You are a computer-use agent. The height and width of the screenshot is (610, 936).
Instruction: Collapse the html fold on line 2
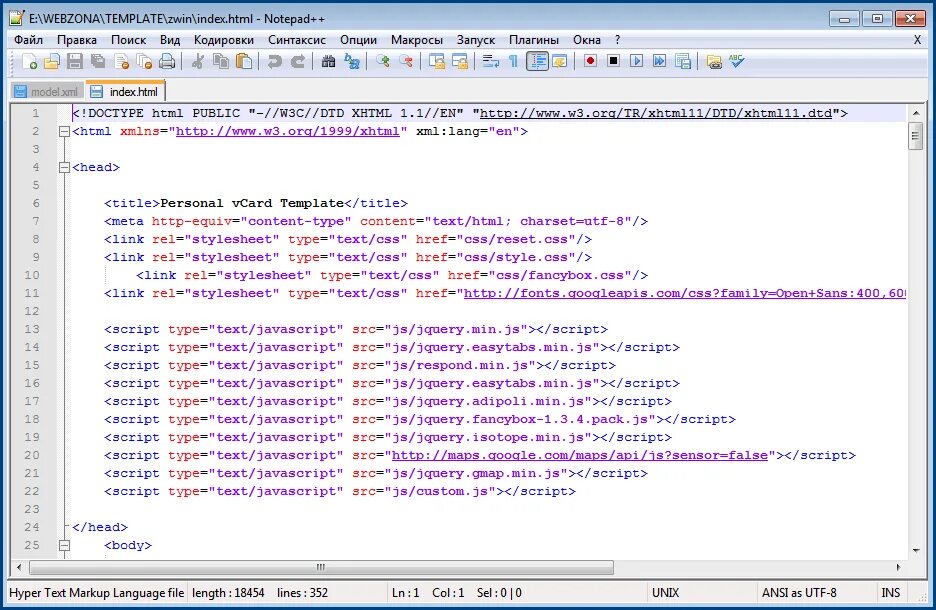[64, 131]
